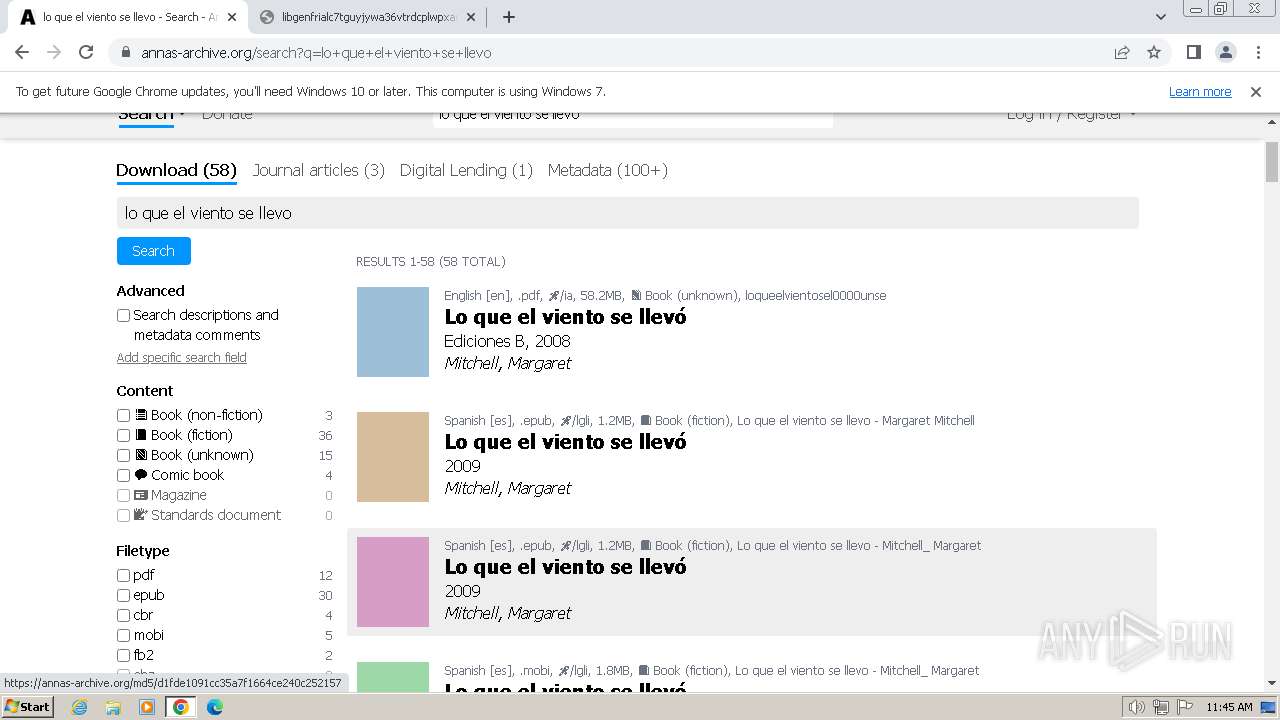
Task: Switch to Journal articles (3) tab
Action: click(x=318, y=170)
